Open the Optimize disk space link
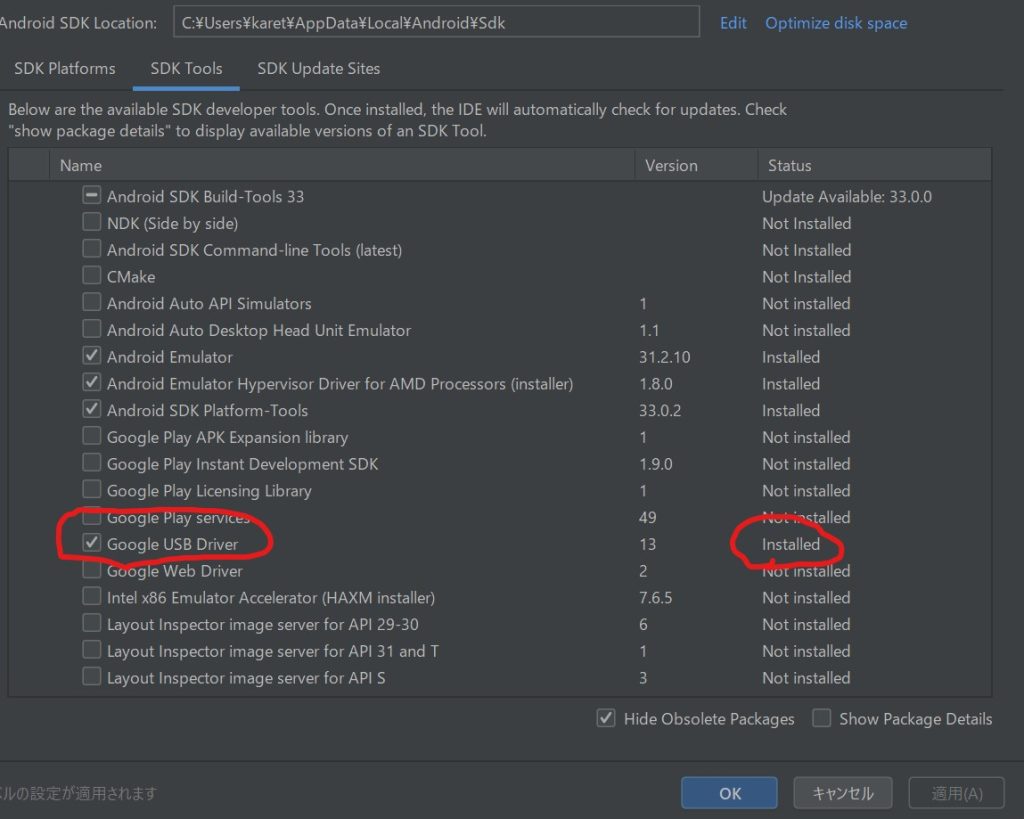1024x819 pixels. click(x=836, y=23)
